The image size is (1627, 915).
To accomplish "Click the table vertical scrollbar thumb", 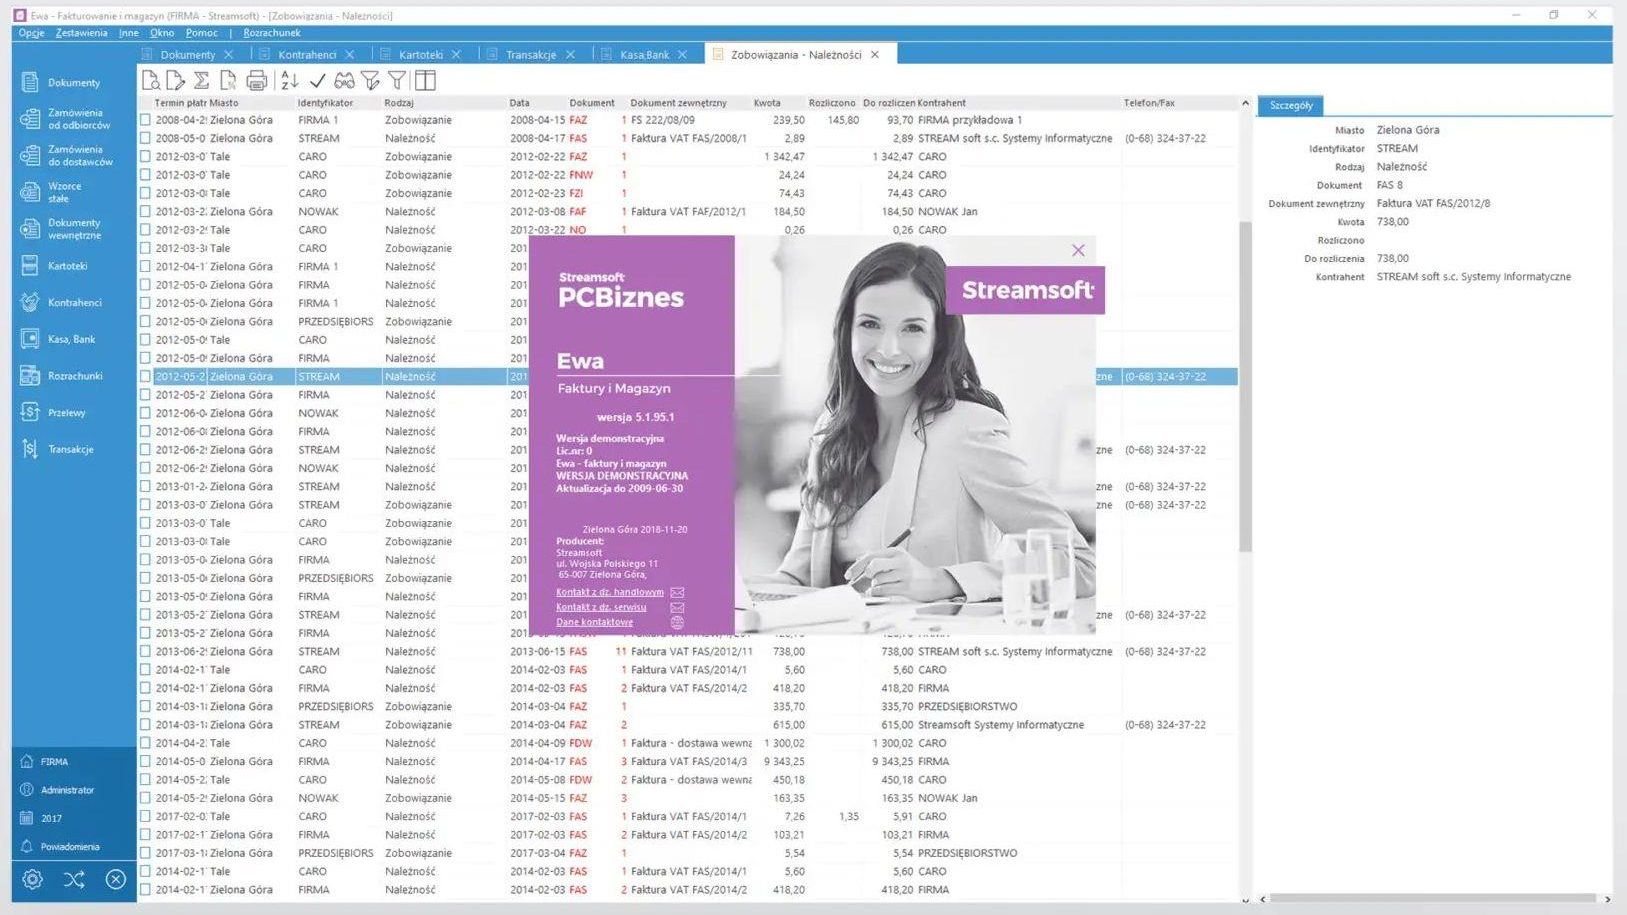I will pos(1245,386).
